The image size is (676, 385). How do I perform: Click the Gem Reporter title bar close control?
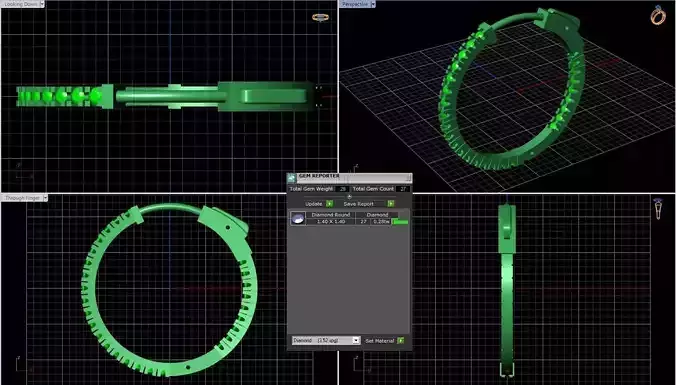(x=408, y=178)
